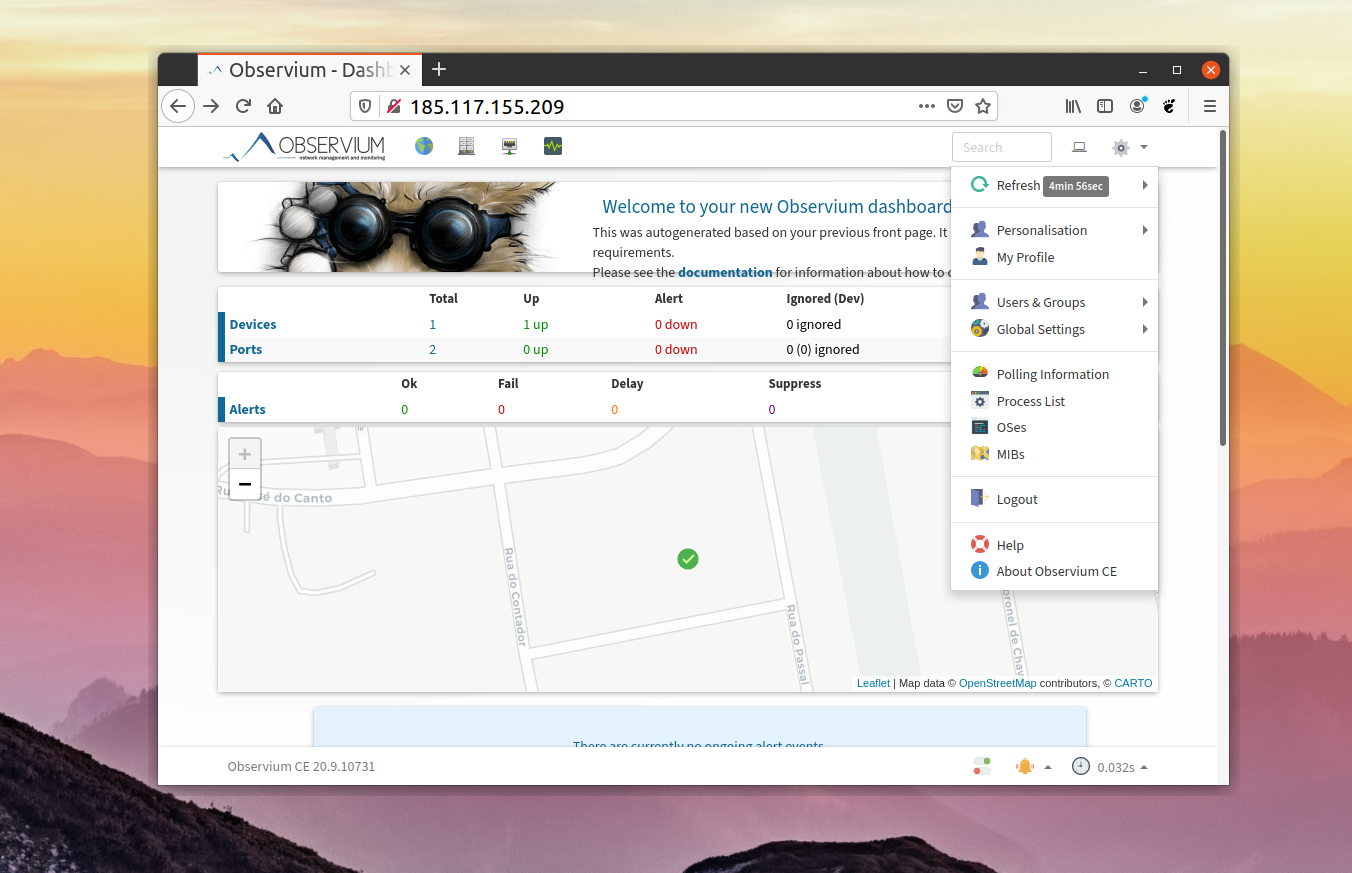1352x873 pixels.
Task: Collapse the gear menu dropdown caret
Action: pos(1143,148)
